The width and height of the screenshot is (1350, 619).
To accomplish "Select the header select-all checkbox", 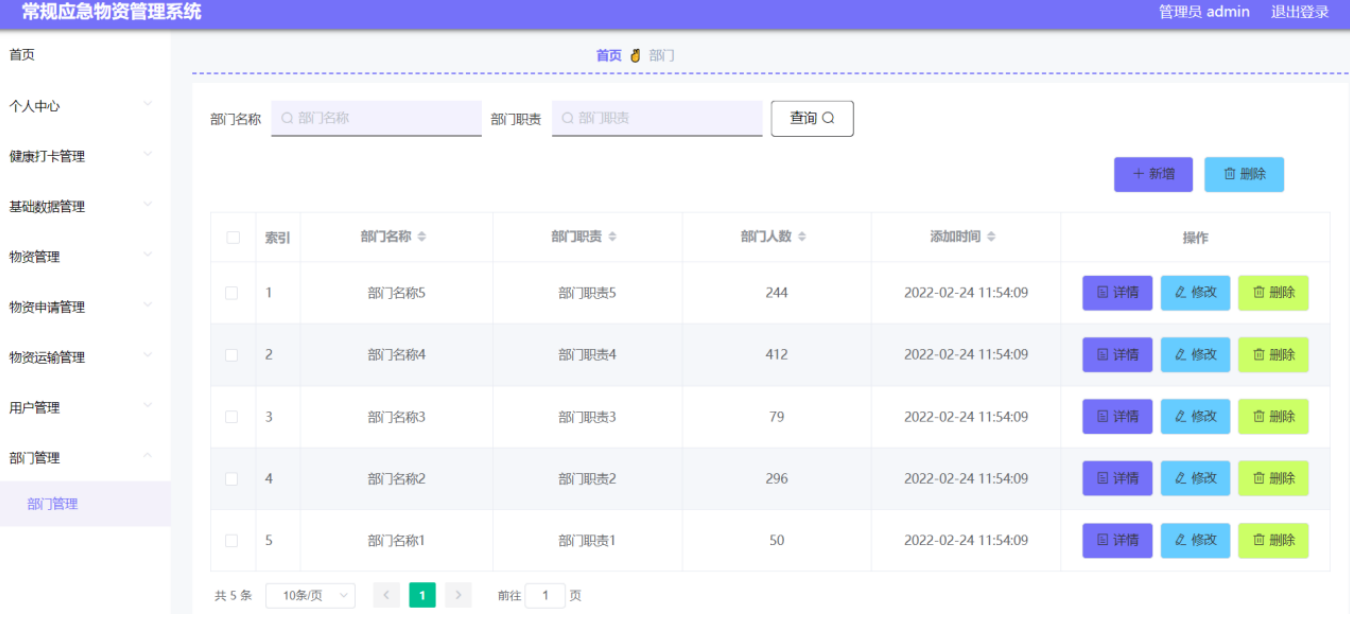I will pyautogui.click(x=233, y=238).
